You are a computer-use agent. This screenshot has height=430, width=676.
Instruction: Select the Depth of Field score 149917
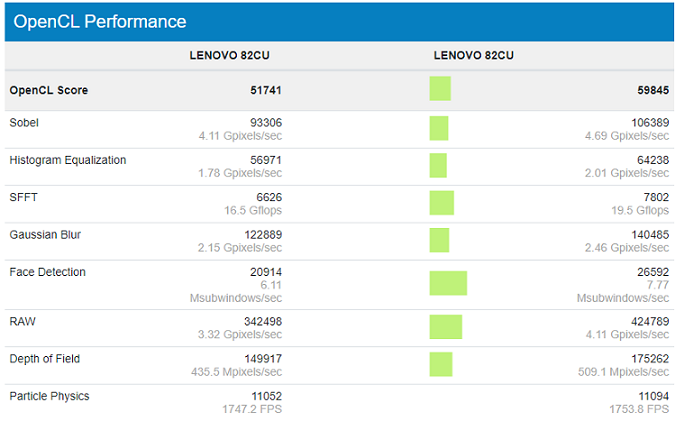click(263, 359)
